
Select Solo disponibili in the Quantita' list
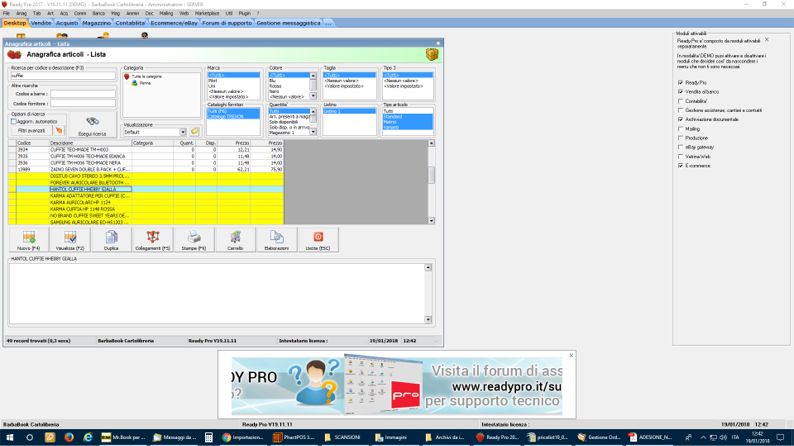(283, 122)
